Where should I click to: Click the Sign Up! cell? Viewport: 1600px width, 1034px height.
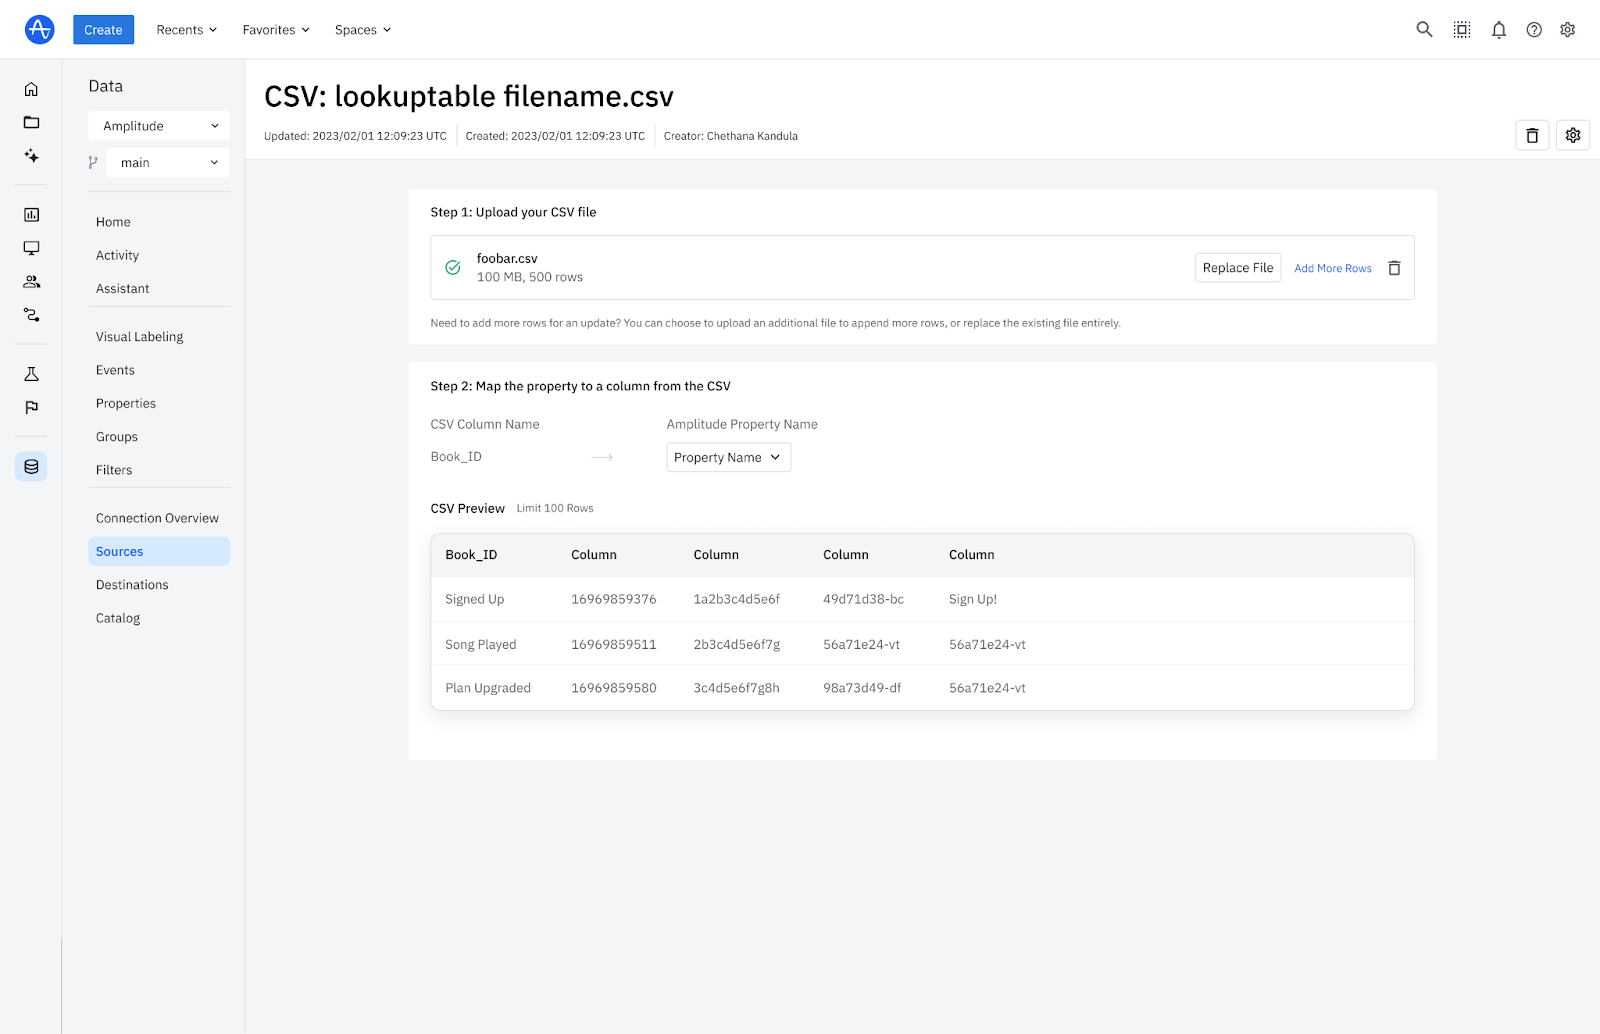point(973,599)
